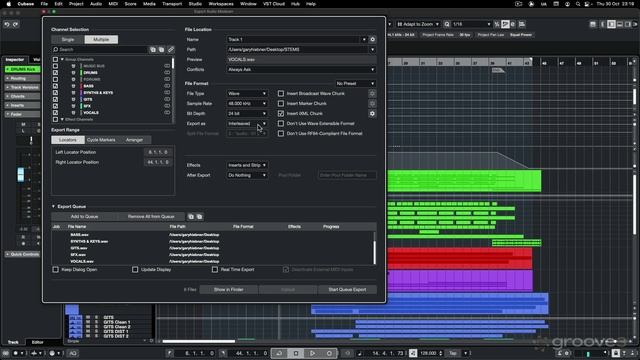
Task: Enable Don't Use Wave Extensible Format
Action: tap(281, 123)
